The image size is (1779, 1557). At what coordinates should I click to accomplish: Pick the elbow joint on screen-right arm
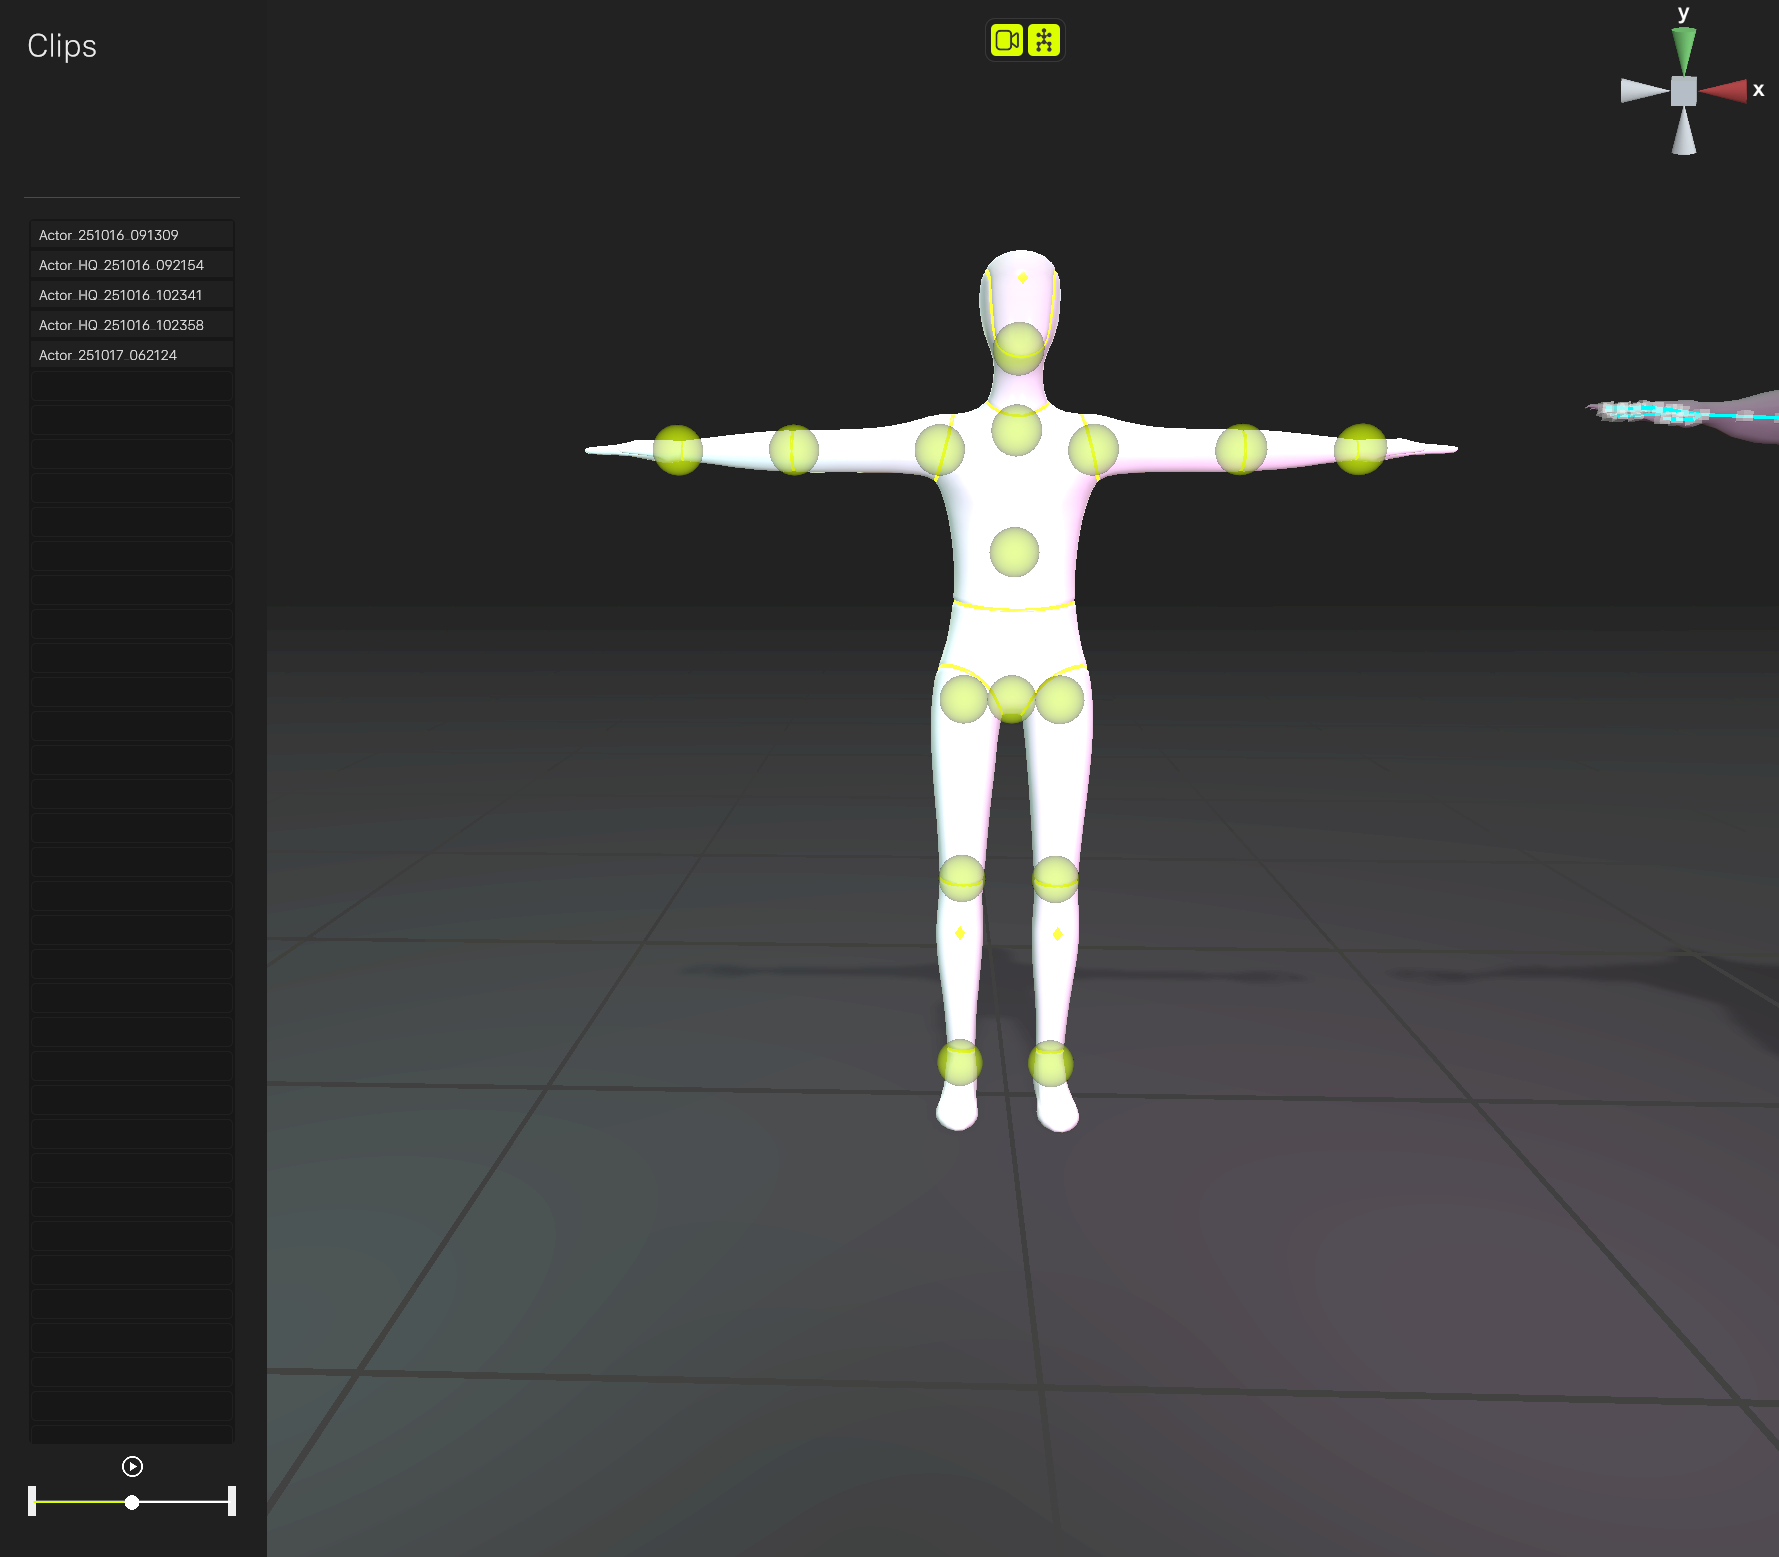[x=1241, y=449]
